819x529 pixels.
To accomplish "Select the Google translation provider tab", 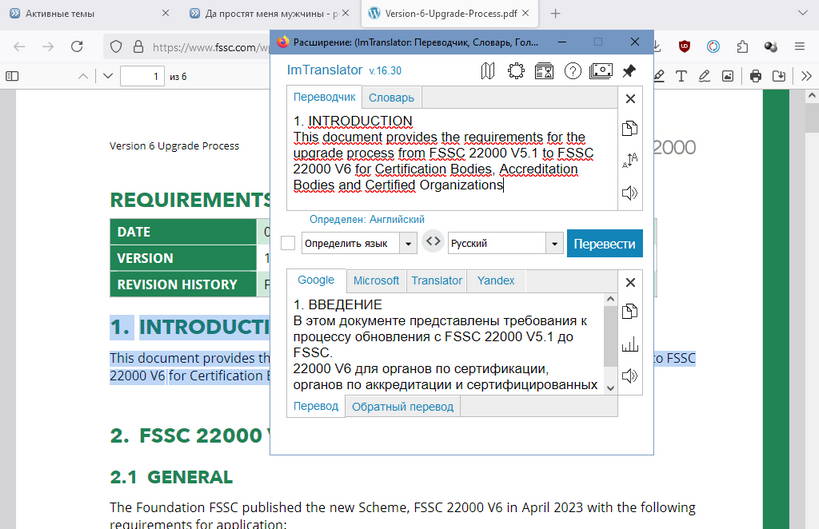I will (x=316, y=280).
